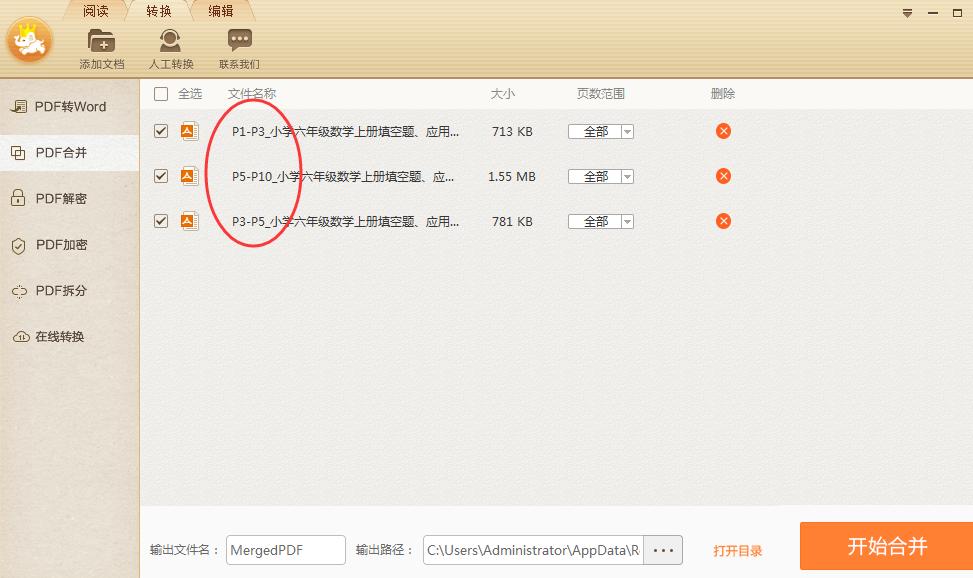Uncheck the P3-P5 file checkbox
Screen dimensions: 973x578
click(x=161, y=221)
